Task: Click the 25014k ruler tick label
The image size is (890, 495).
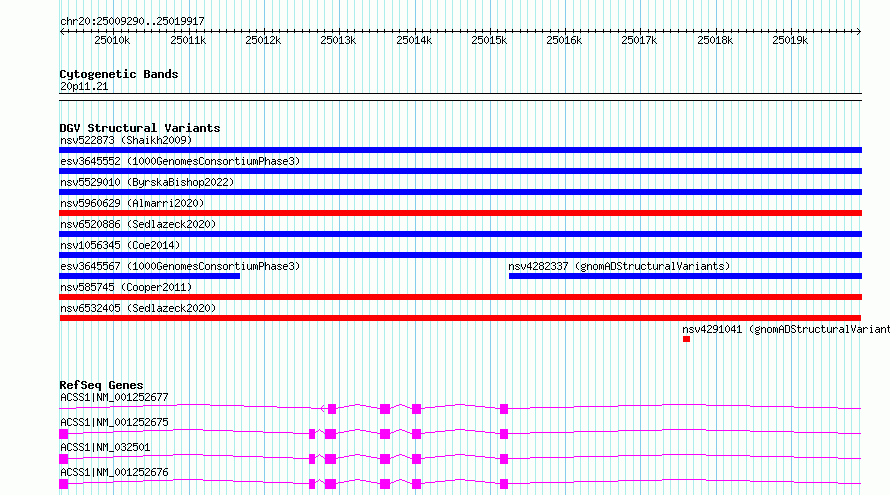Action: (x=414, y=40)
